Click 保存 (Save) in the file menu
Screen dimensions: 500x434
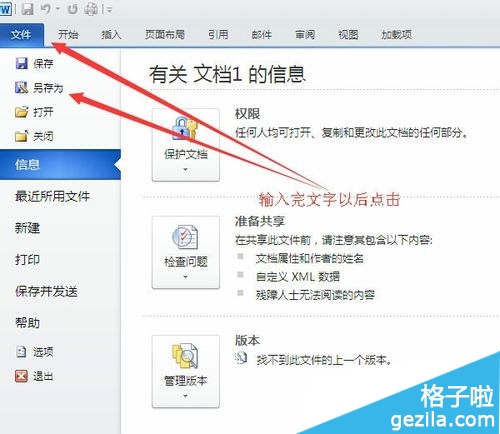(34, 63)
